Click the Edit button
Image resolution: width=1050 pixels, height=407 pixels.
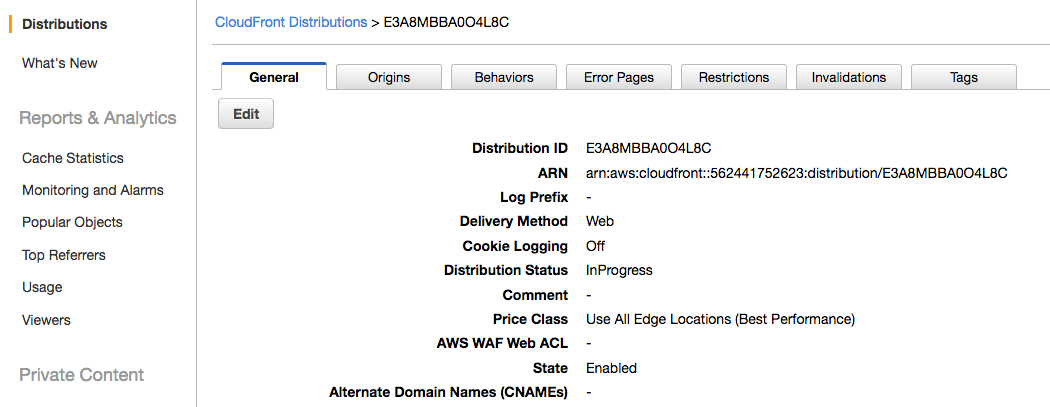tap(246, 114)
